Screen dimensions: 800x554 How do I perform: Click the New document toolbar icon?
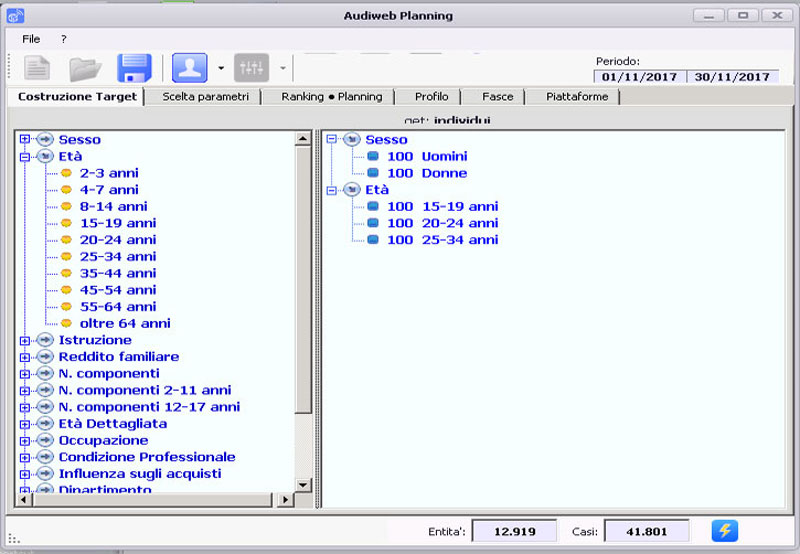coord(37,68)
